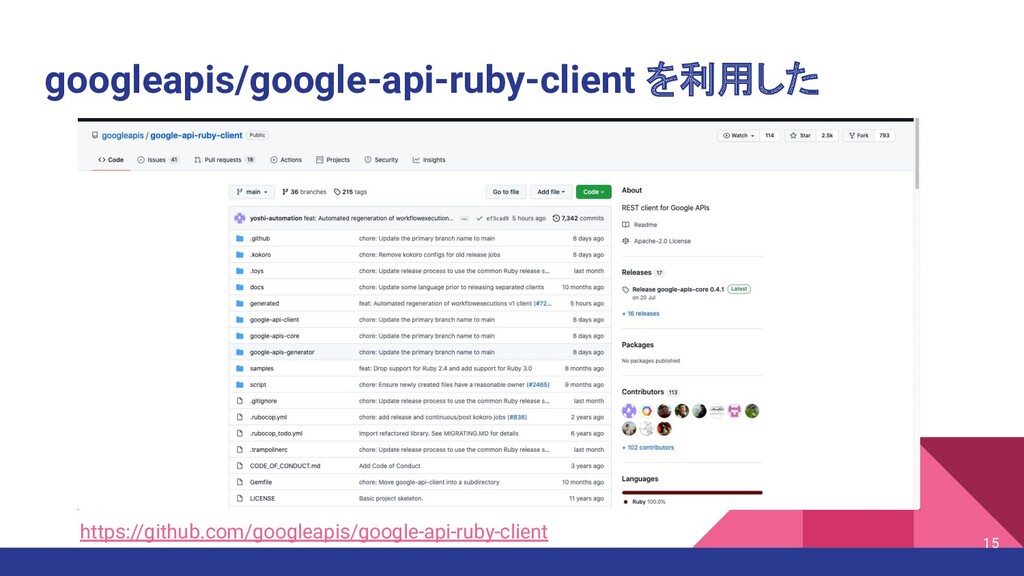Click the first contributor avatar
Image resolution: width=1024 pixels, height=576 pixels.
[x=629, y=411]
